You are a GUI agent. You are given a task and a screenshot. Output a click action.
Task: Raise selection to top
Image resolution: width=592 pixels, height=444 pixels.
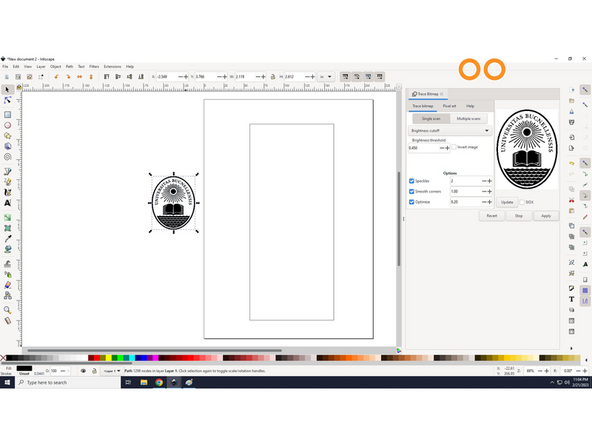point(106,77)
